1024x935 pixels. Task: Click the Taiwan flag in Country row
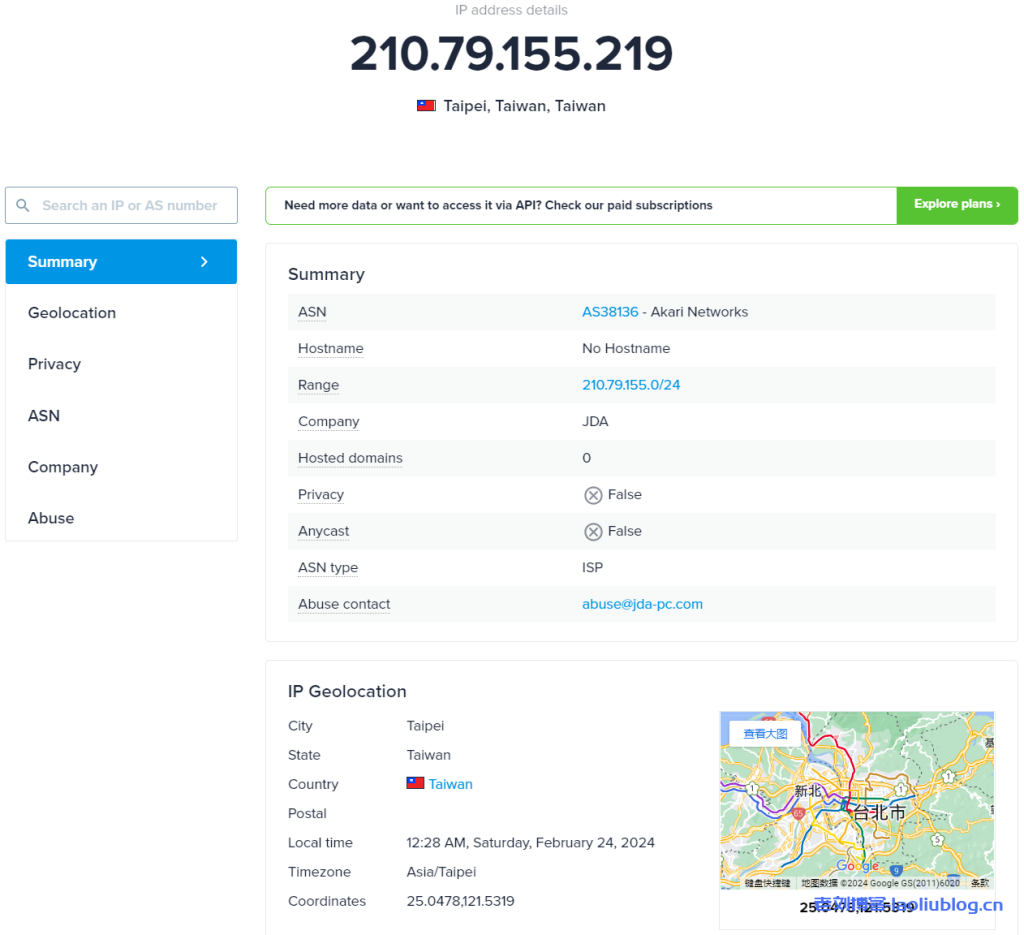[x=415, y=784]
